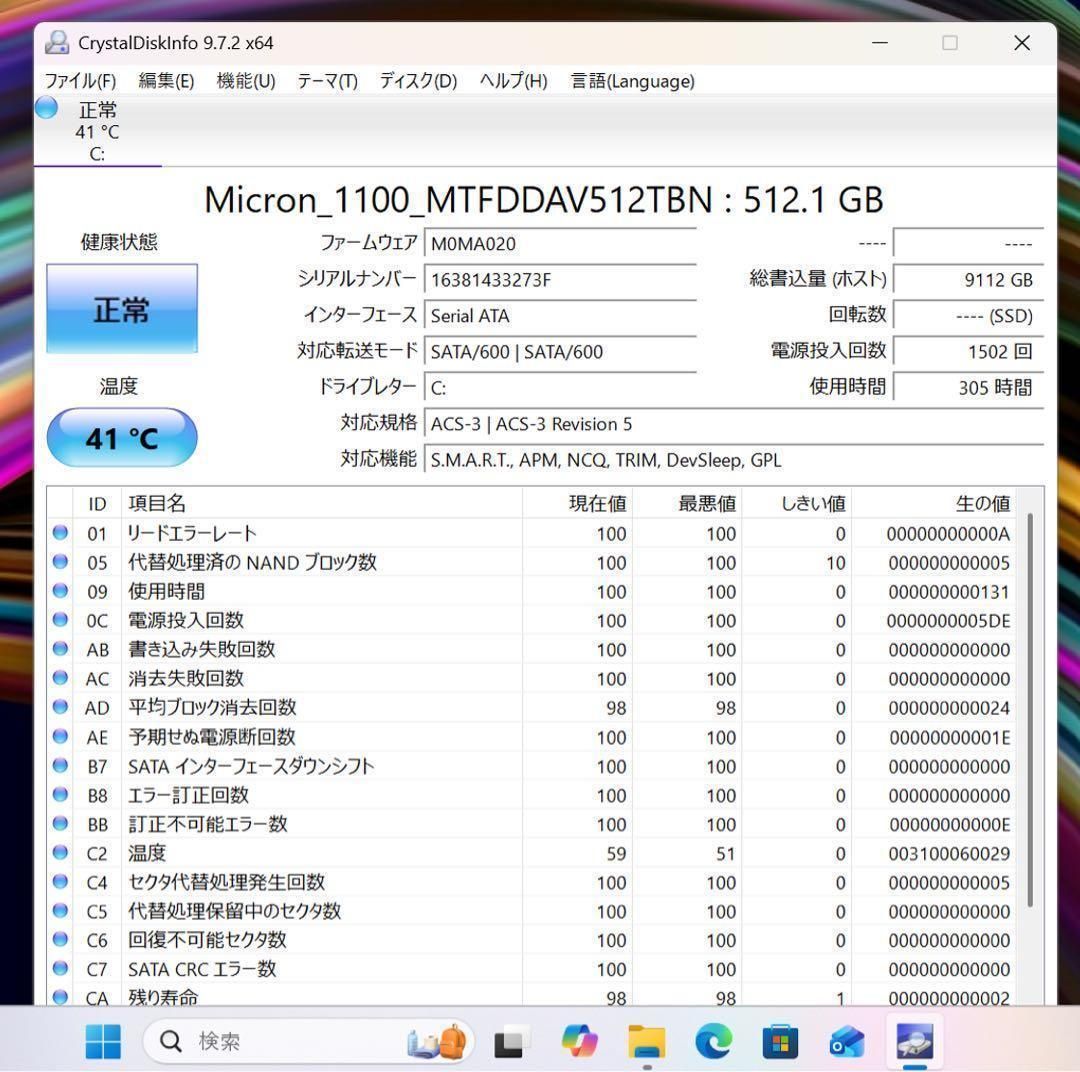
Task: Click the blue status dot beside 電源投入回数
Action: (60, 620)
